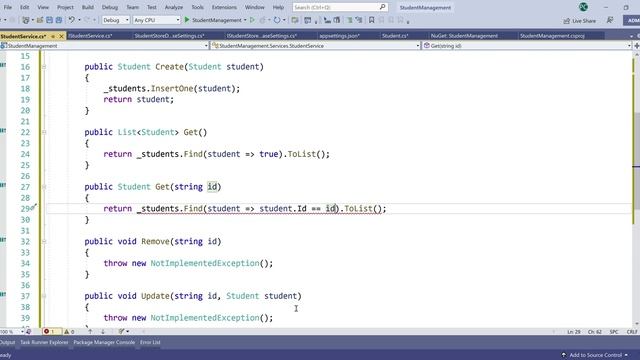Click the bookmark icon in toolbar

[371, 20]
